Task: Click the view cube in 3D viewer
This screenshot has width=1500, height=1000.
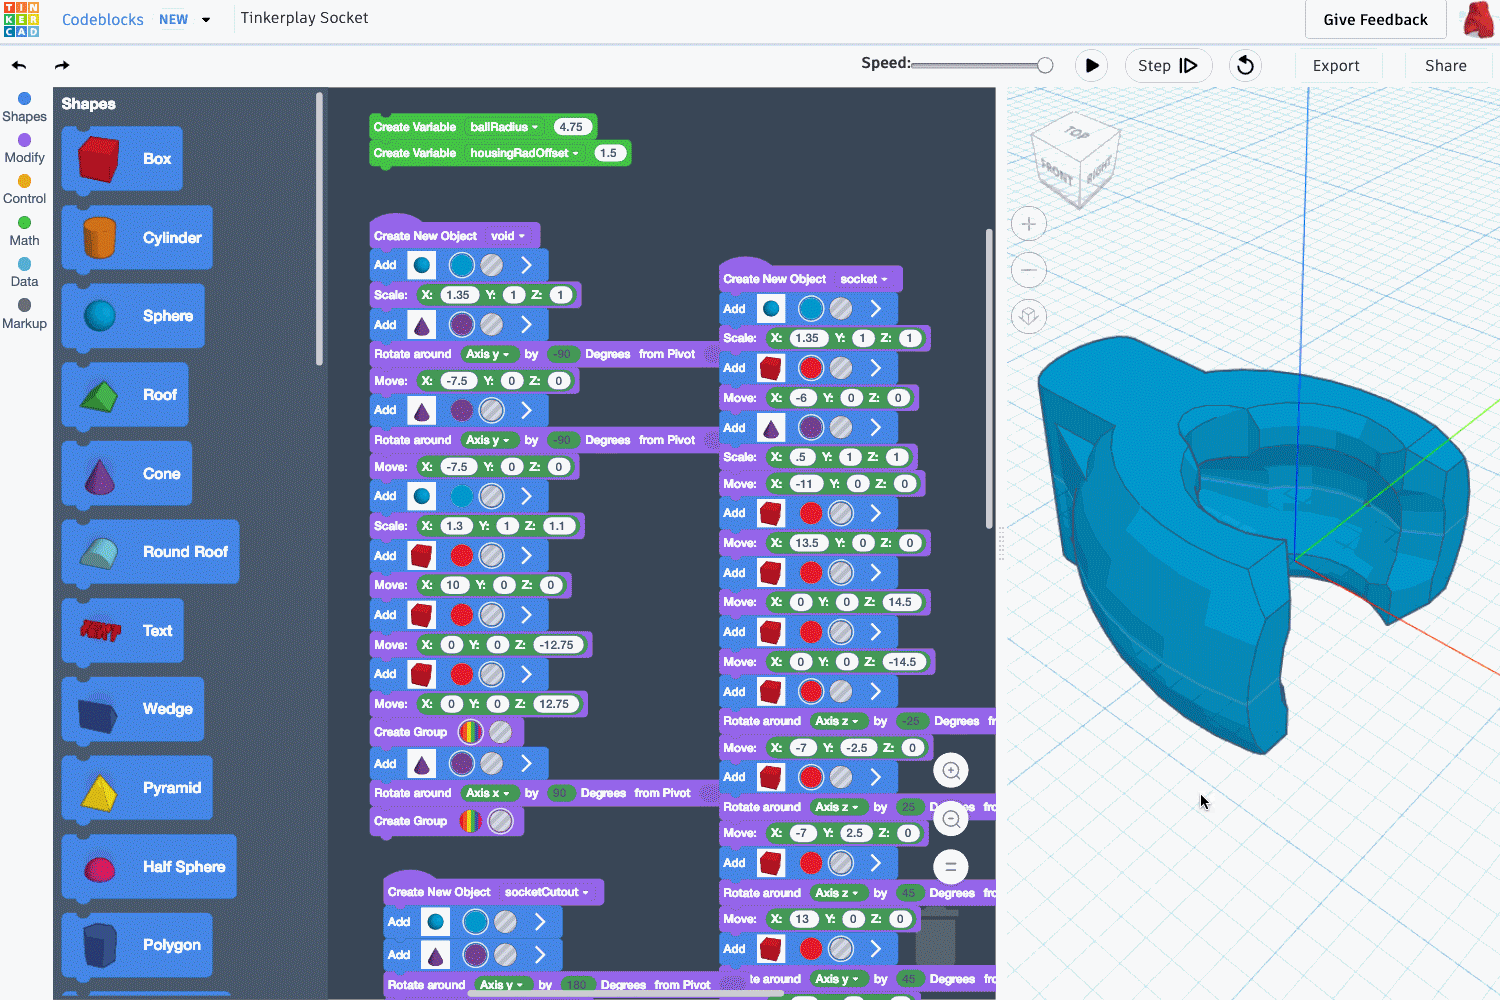Action: [1076, 160]
